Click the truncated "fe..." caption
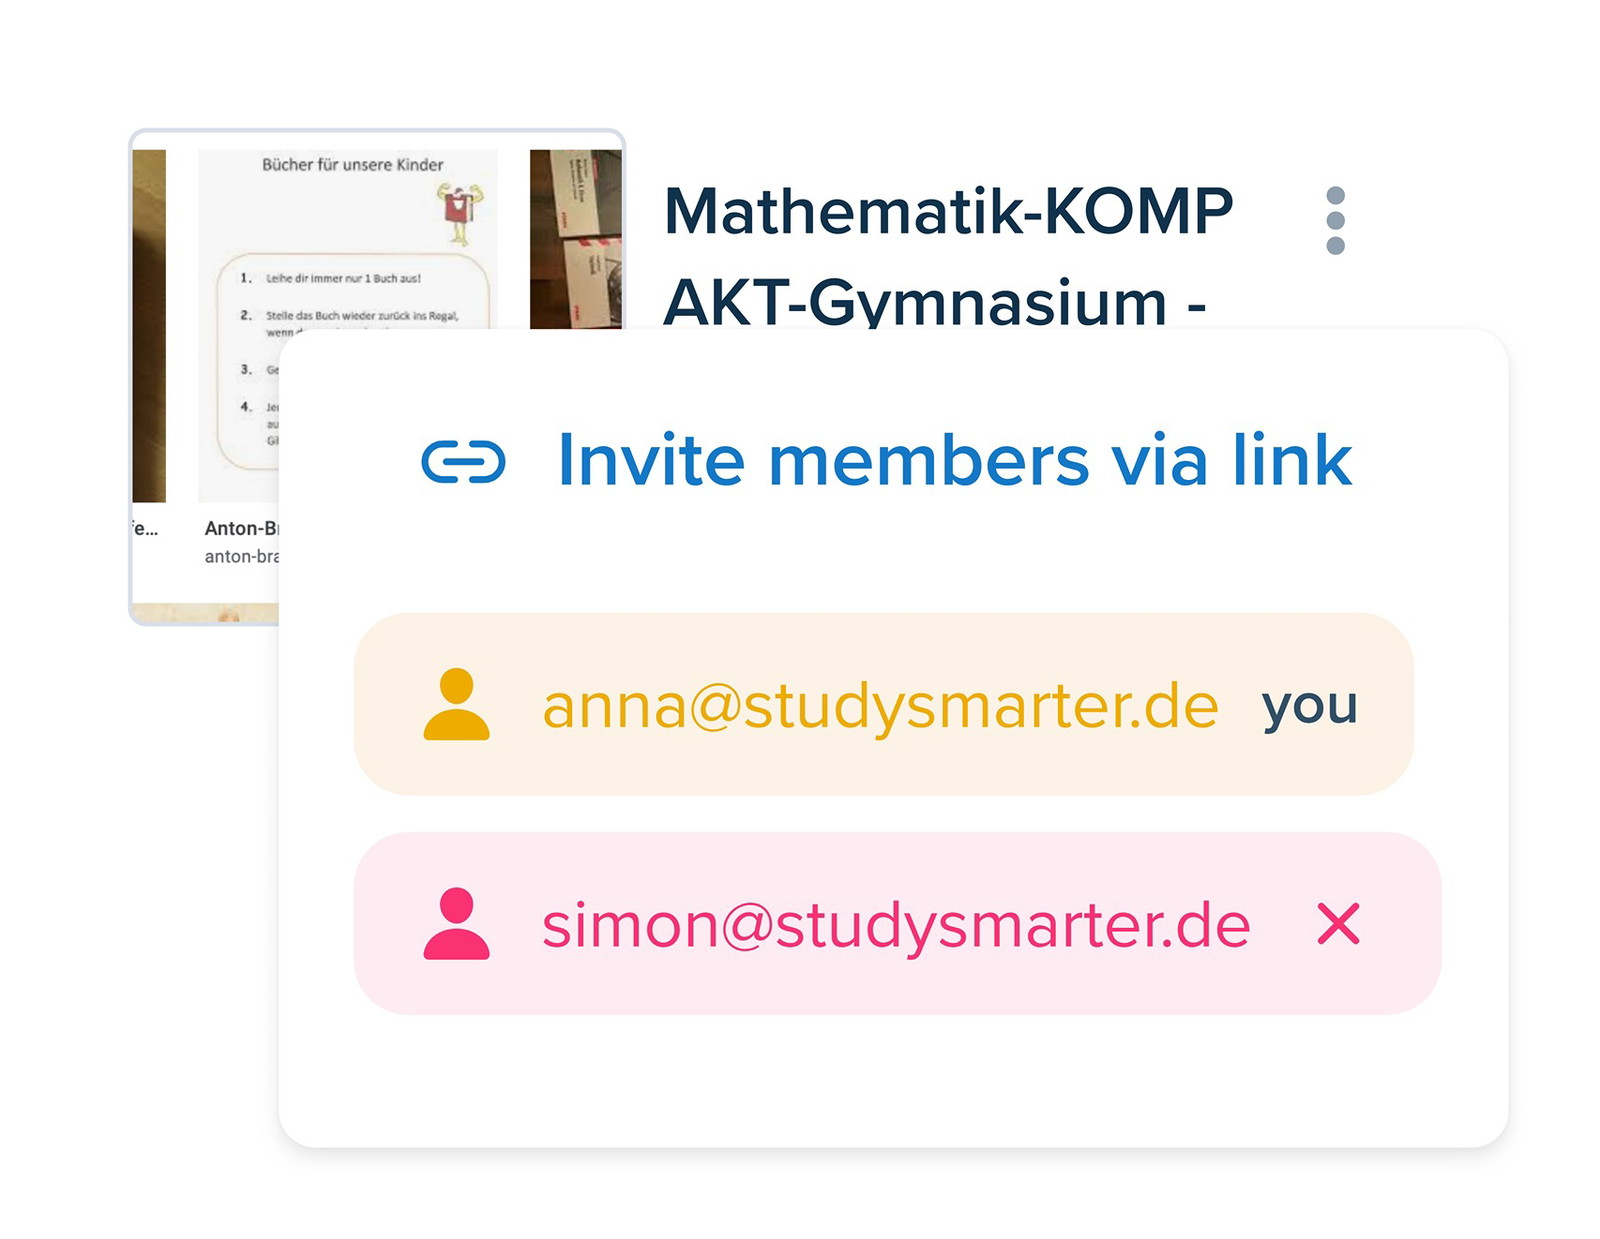Screen dimensions: 1600x1239 146,528
